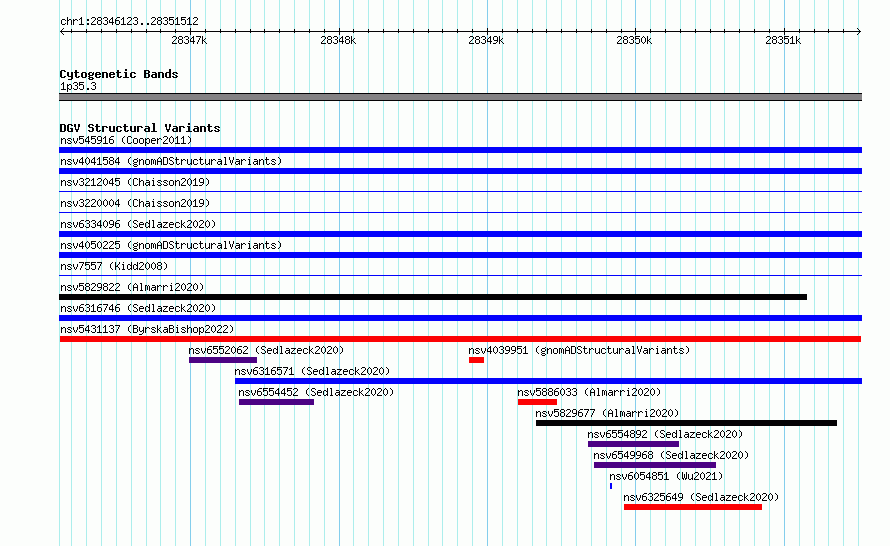Click the black bar of nsv5829822

(433, 297)
